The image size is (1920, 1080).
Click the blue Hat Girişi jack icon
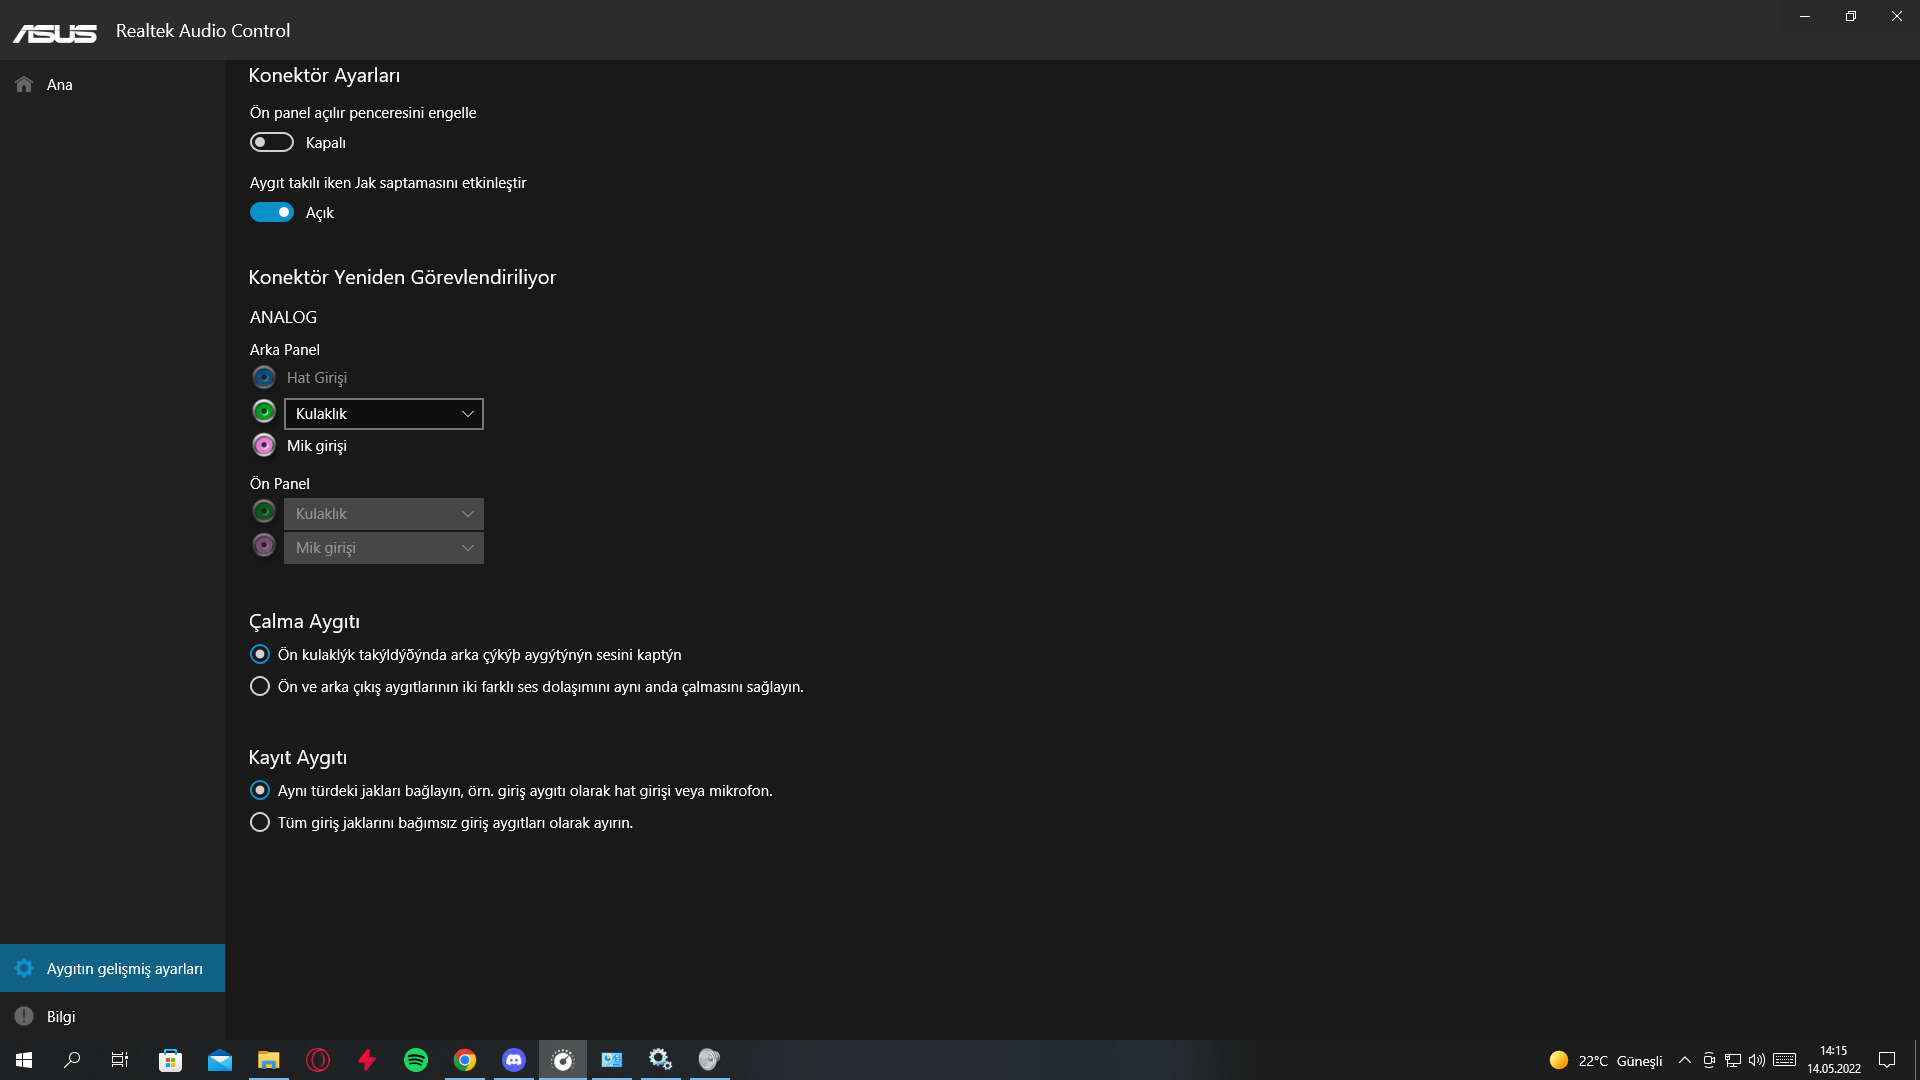coord(264,377)
